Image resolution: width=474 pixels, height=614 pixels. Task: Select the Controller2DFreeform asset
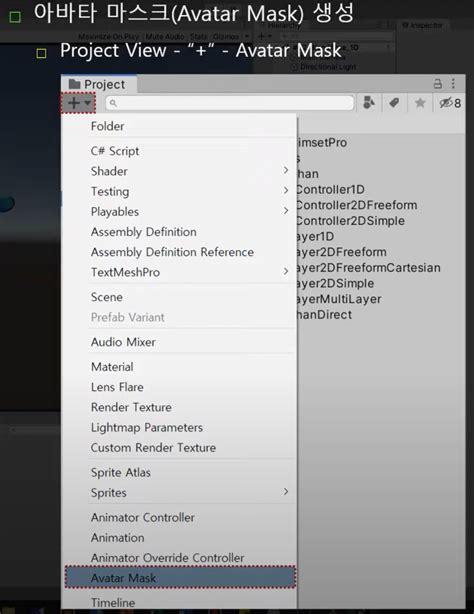pos(356,205)
